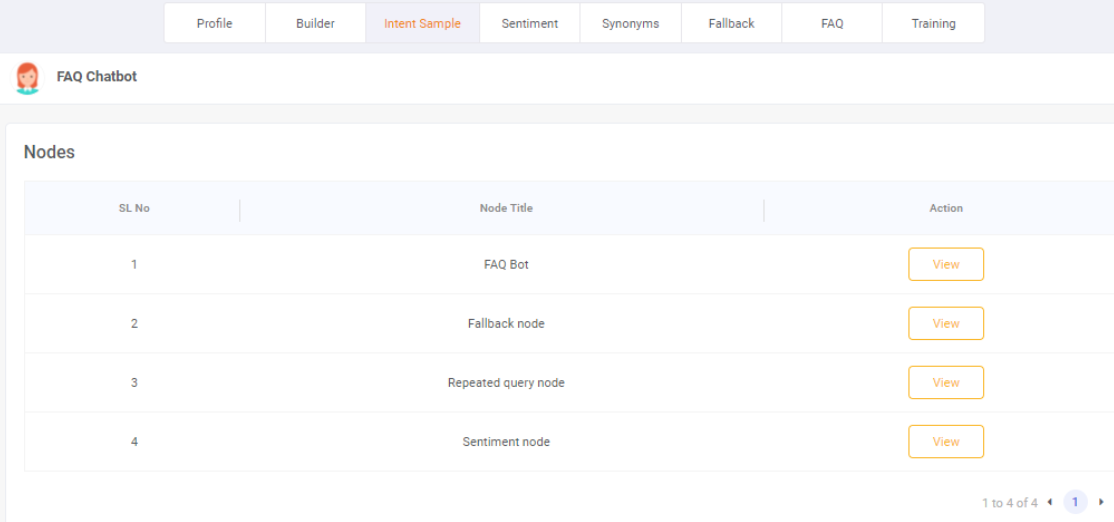This screenshot has width=1114, height=522.
Task: Click SL No cell 1
Action: coord(134,264)
